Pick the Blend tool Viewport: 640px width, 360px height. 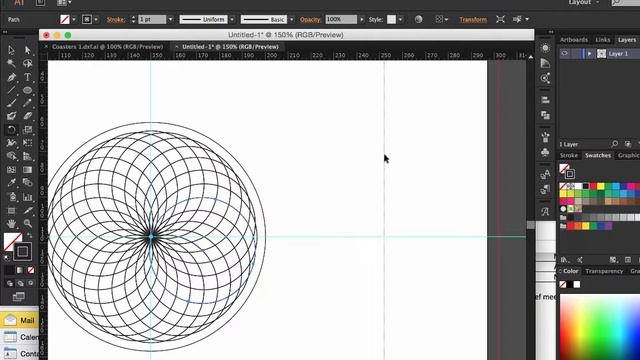pyautogui.click(x=27, y=182)
